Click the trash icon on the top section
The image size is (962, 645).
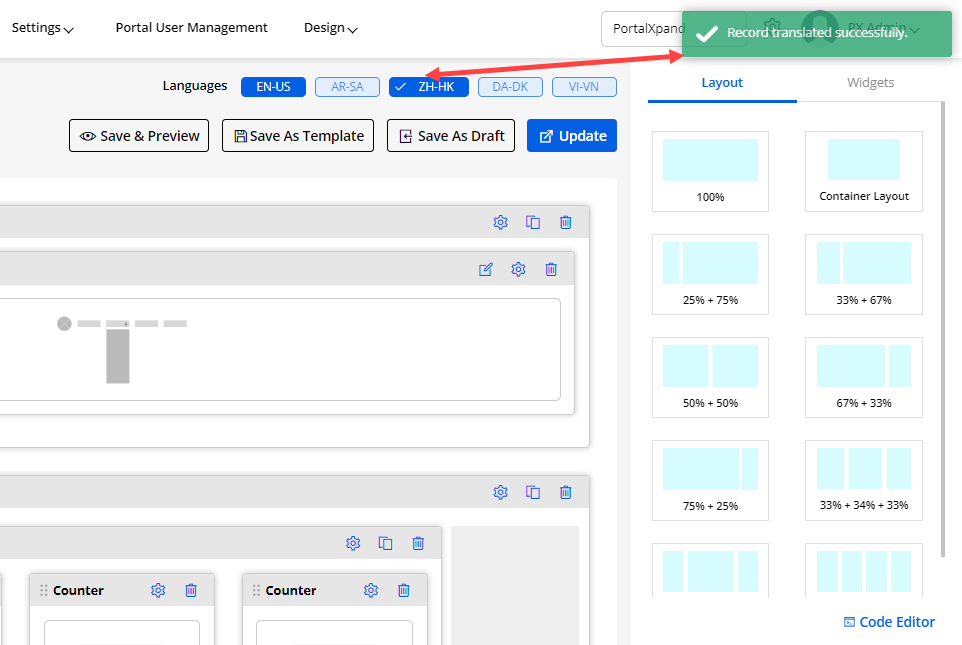click(566, 222)
